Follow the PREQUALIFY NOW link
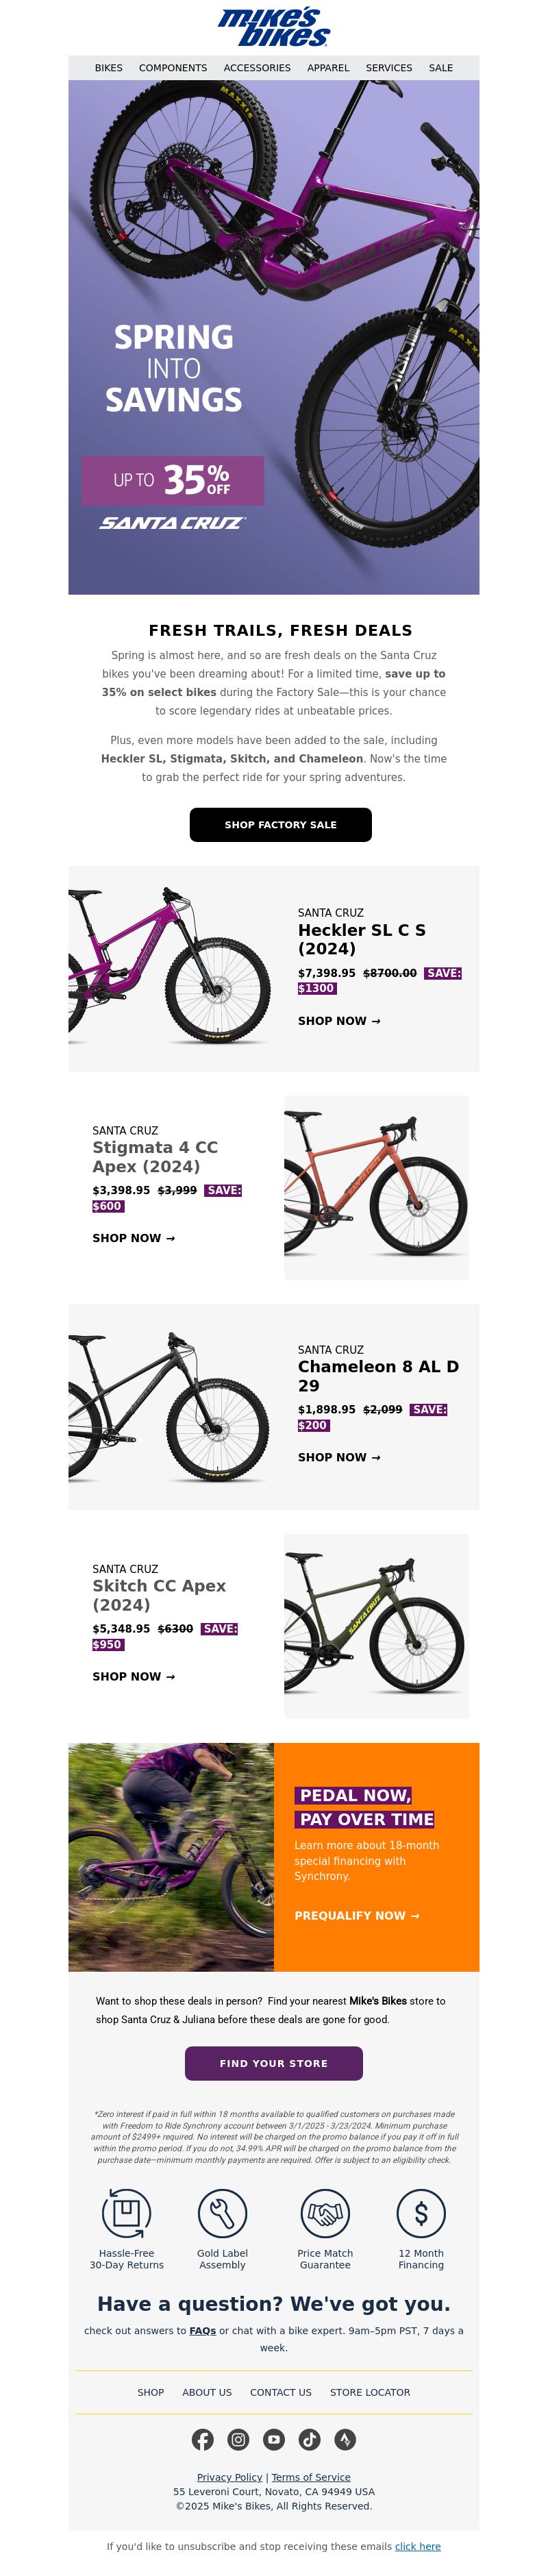Screen dimensions: 548x2576 pyautogui.click(x=357, y=1915)
